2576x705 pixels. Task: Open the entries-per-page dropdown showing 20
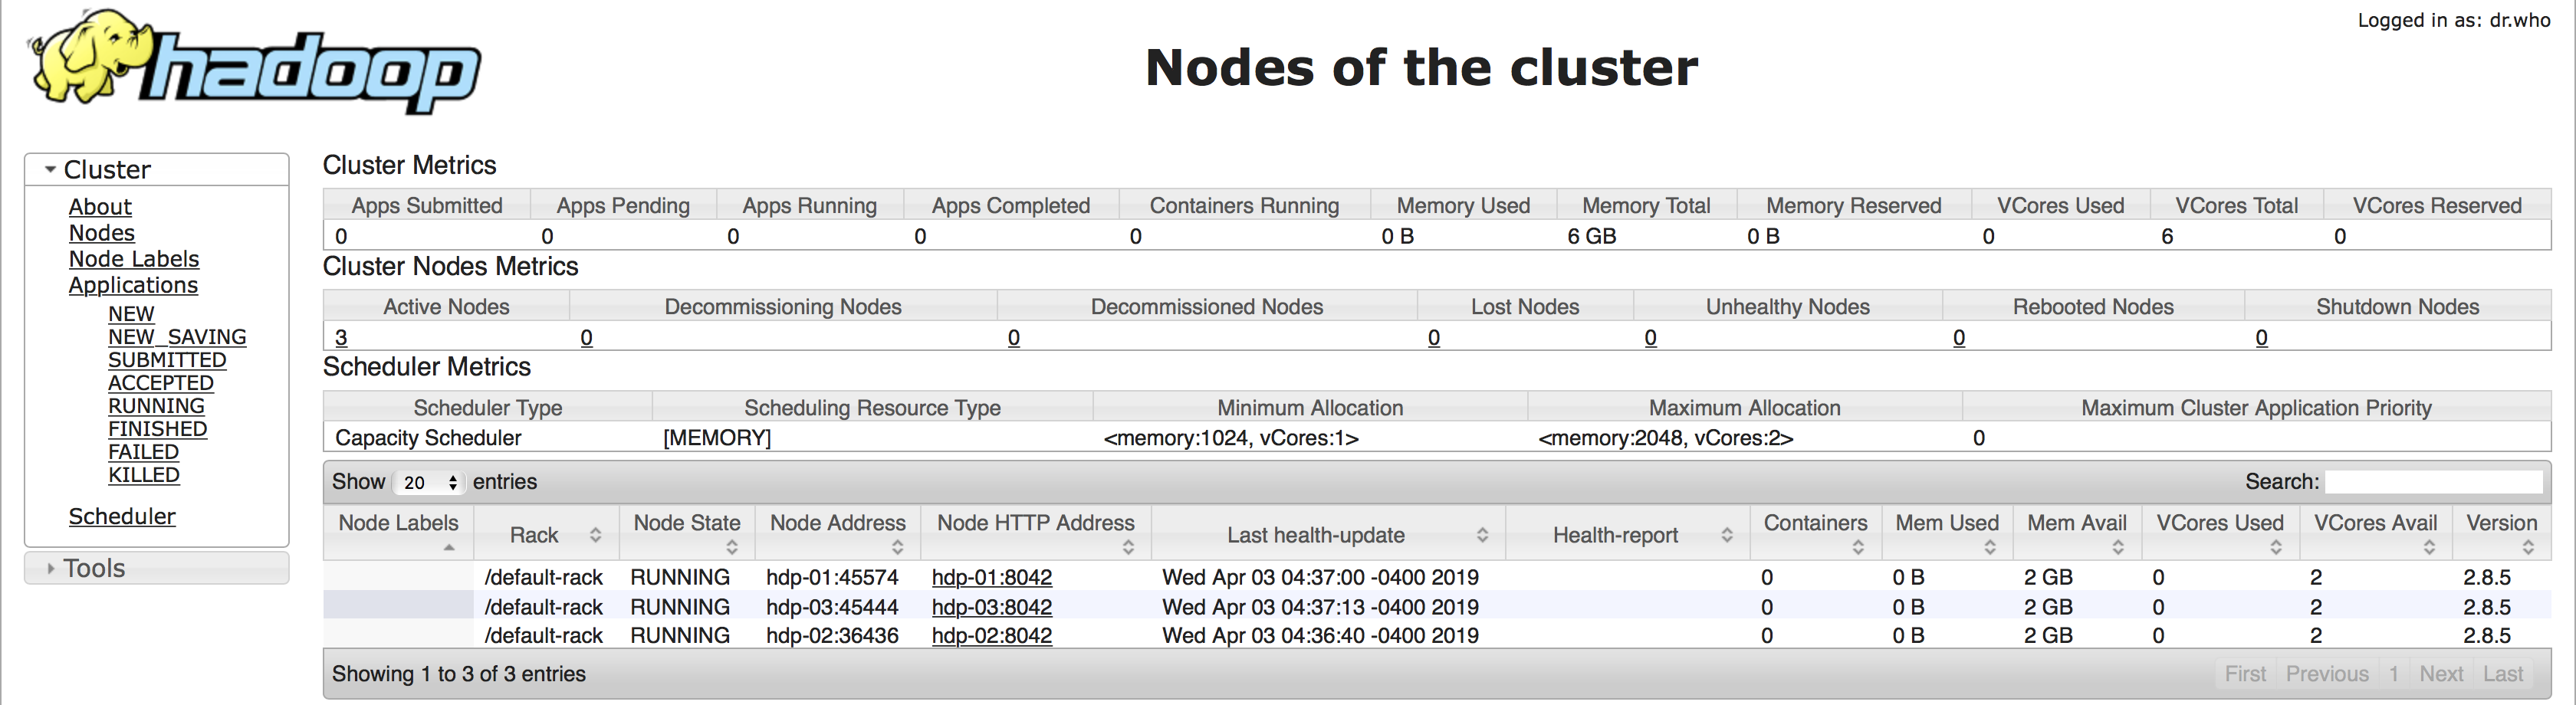pyautogui.click(x=429, y=482)
